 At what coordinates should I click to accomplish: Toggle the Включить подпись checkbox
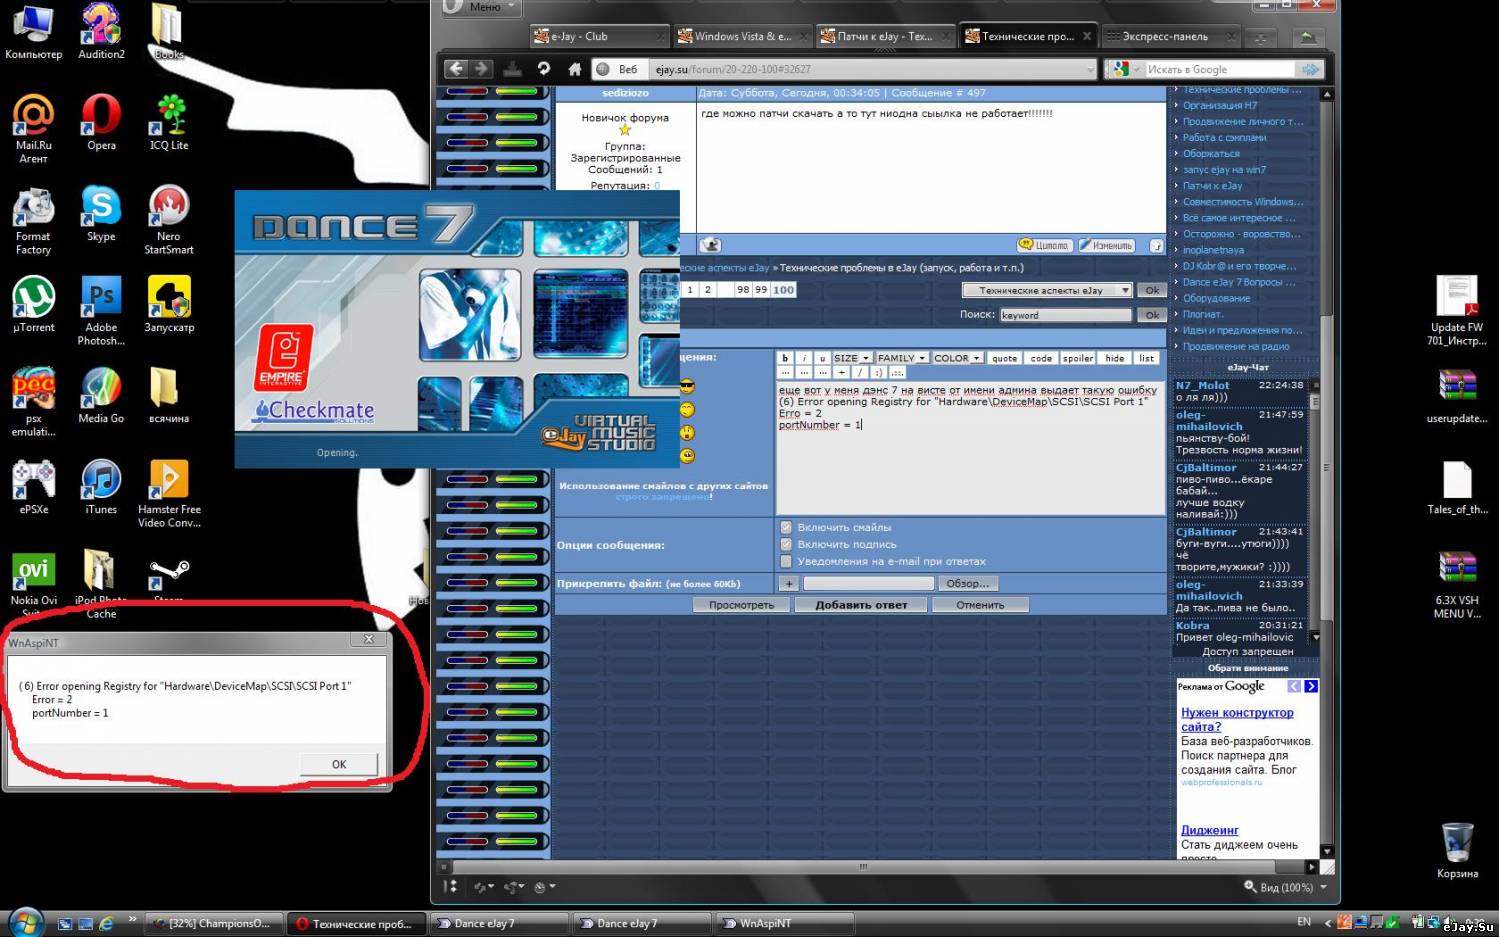click(x=786, y=544)
